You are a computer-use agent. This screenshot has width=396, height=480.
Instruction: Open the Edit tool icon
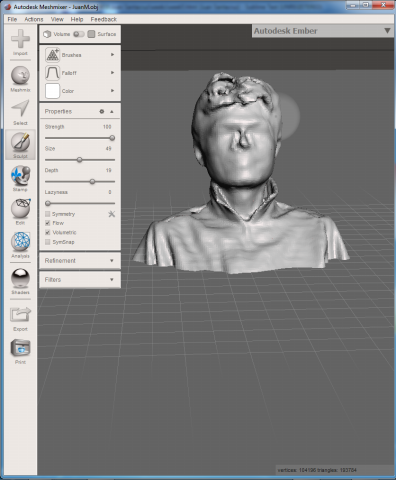click(20, 208)
